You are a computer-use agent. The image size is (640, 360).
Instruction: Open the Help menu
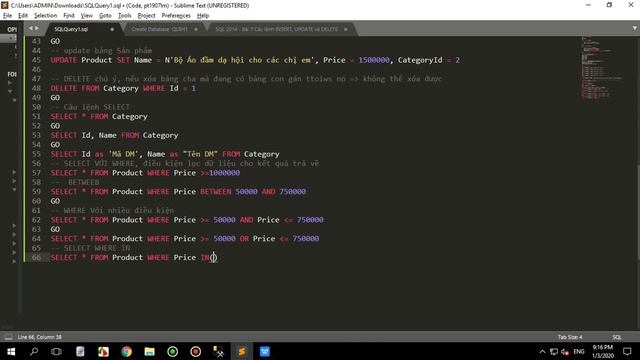click(203, 16)
